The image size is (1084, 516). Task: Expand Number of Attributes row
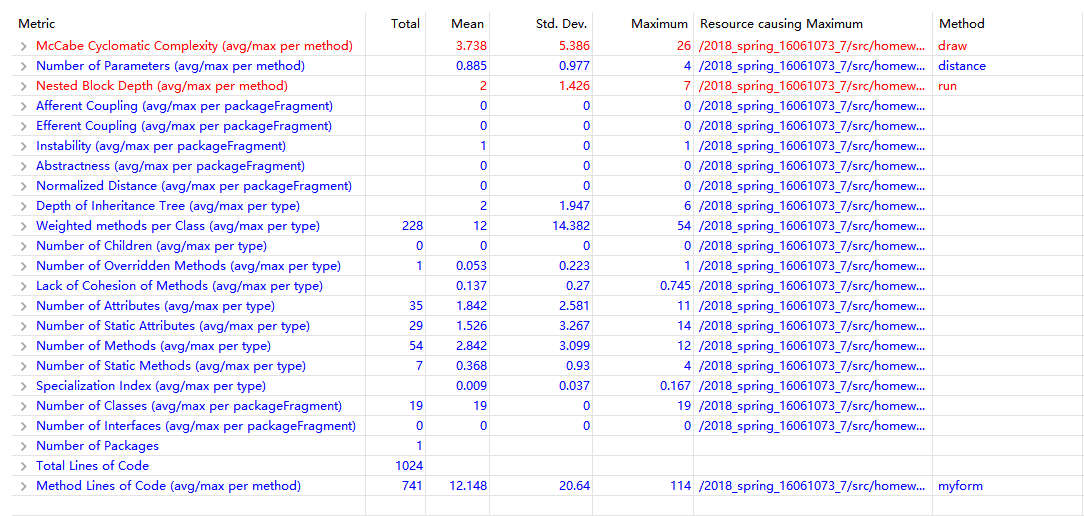[24, 306]
